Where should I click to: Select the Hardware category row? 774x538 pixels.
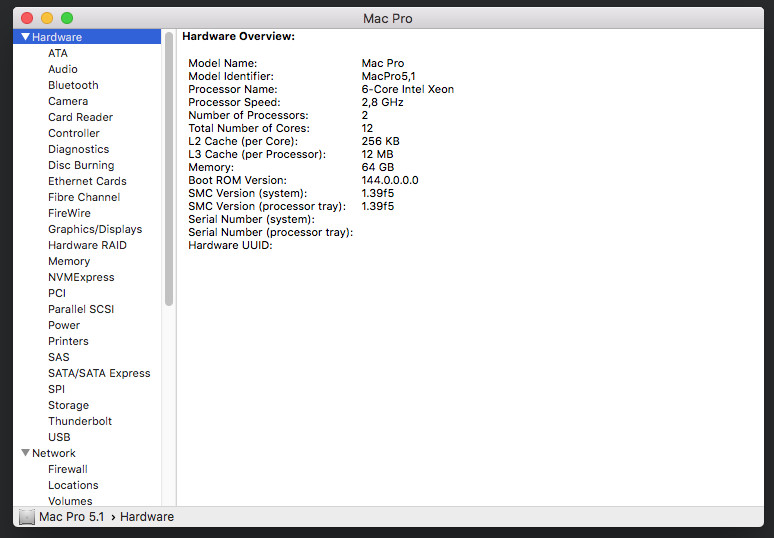coord(87,37)
